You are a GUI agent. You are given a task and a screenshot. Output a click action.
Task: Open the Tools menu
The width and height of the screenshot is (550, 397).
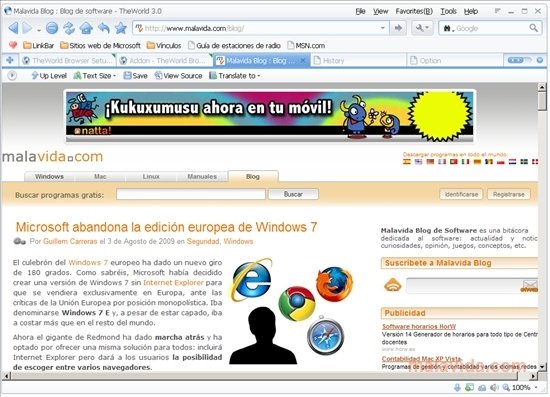[448, 11]
